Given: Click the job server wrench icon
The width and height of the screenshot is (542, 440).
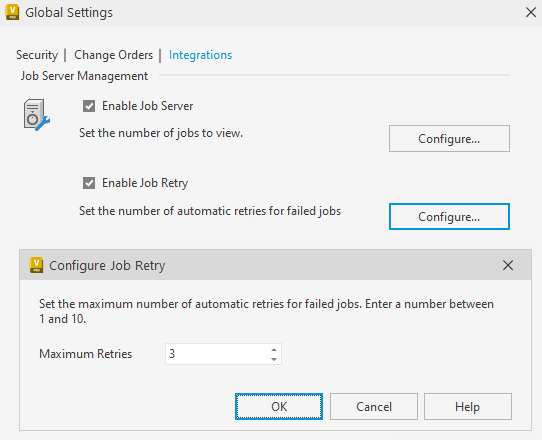Looking at the screenshot, I should coord(37,115).
